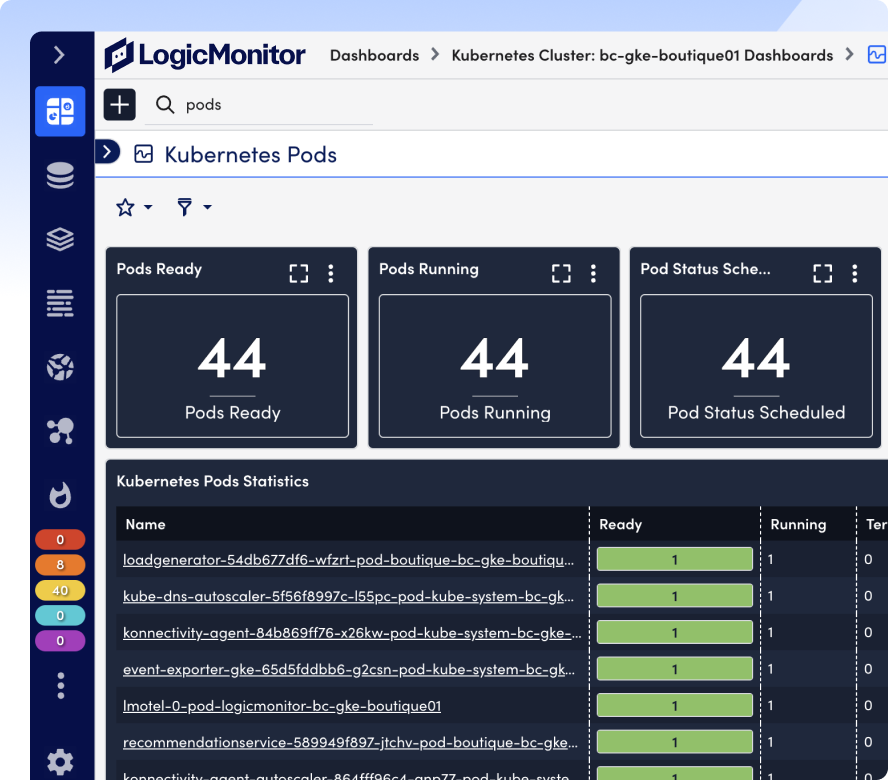Click the green Ready bar for loadgenerator row

[x=674, y=560]
